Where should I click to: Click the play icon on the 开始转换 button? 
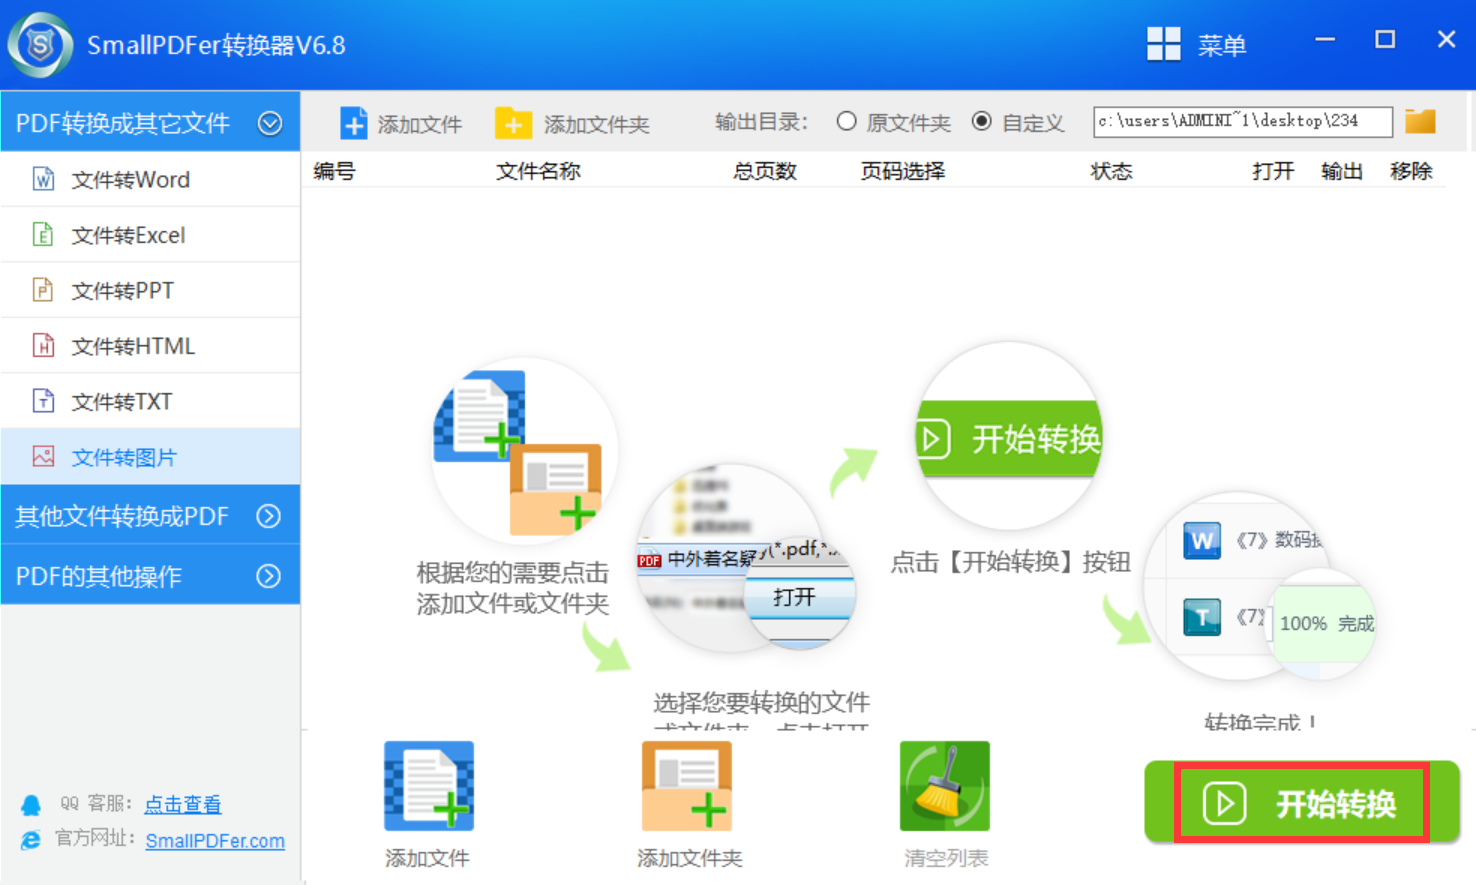coord(1224,803)
